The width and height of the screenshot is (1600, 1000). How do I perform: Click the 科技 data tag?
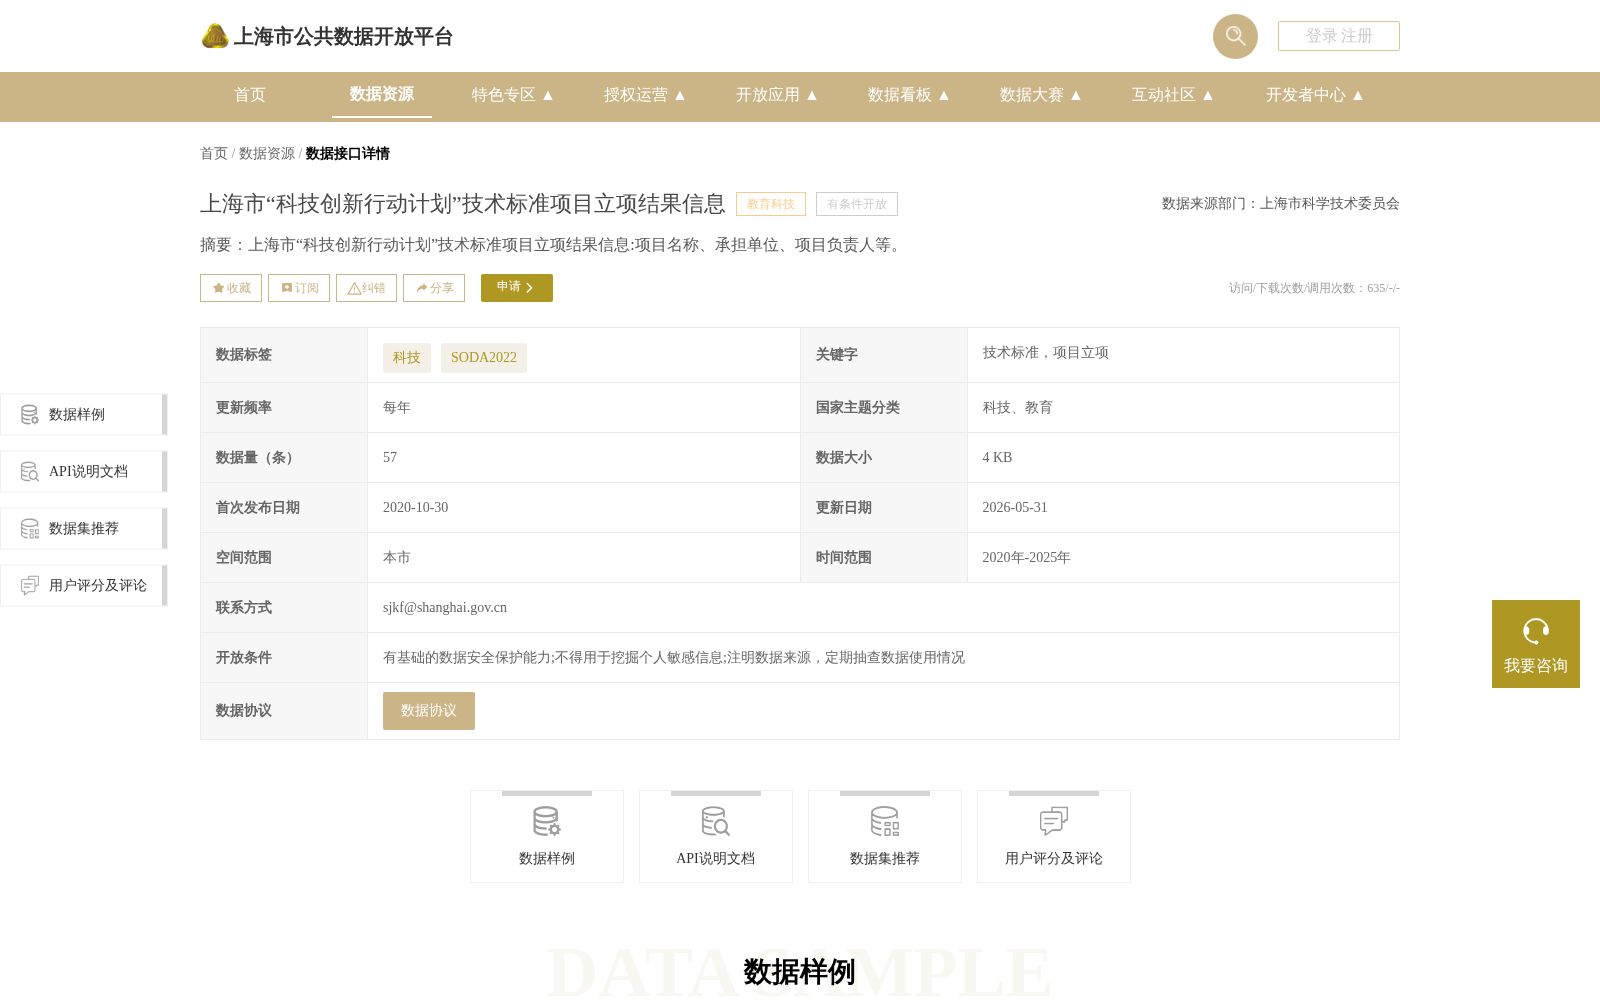407,358
